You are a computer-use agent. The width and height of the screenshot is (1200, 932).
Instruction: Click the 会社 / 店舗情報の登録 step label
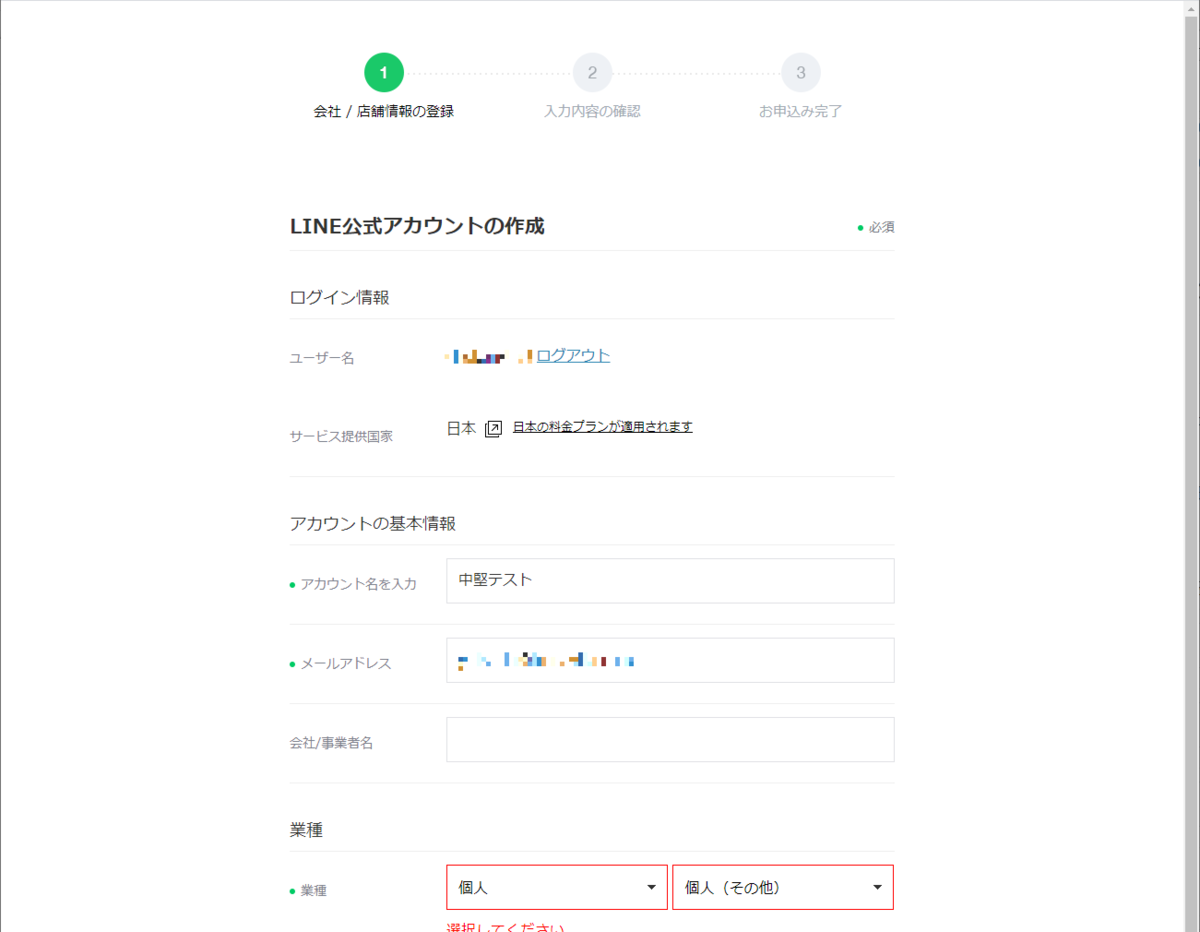pos(384,111)
